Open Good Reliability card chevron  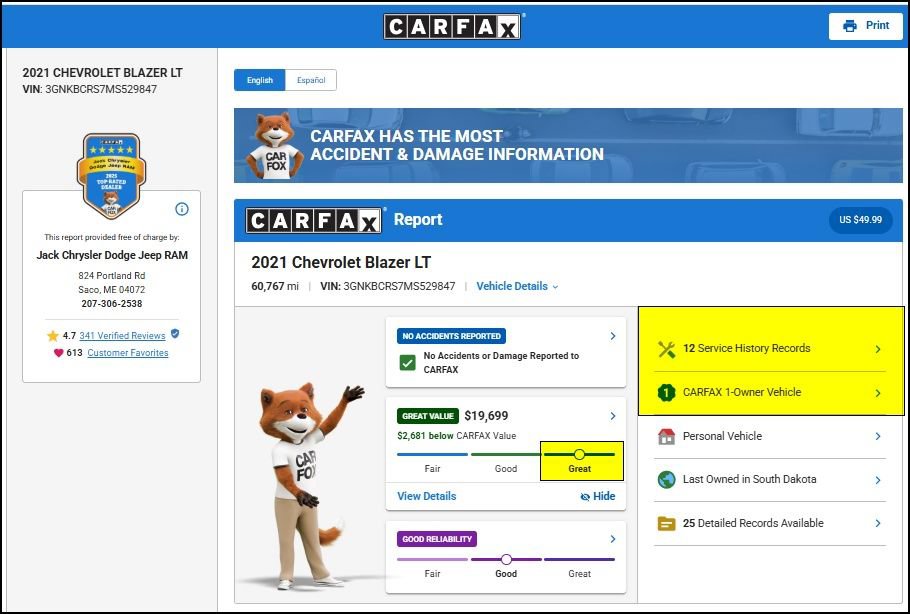(613, 539)
